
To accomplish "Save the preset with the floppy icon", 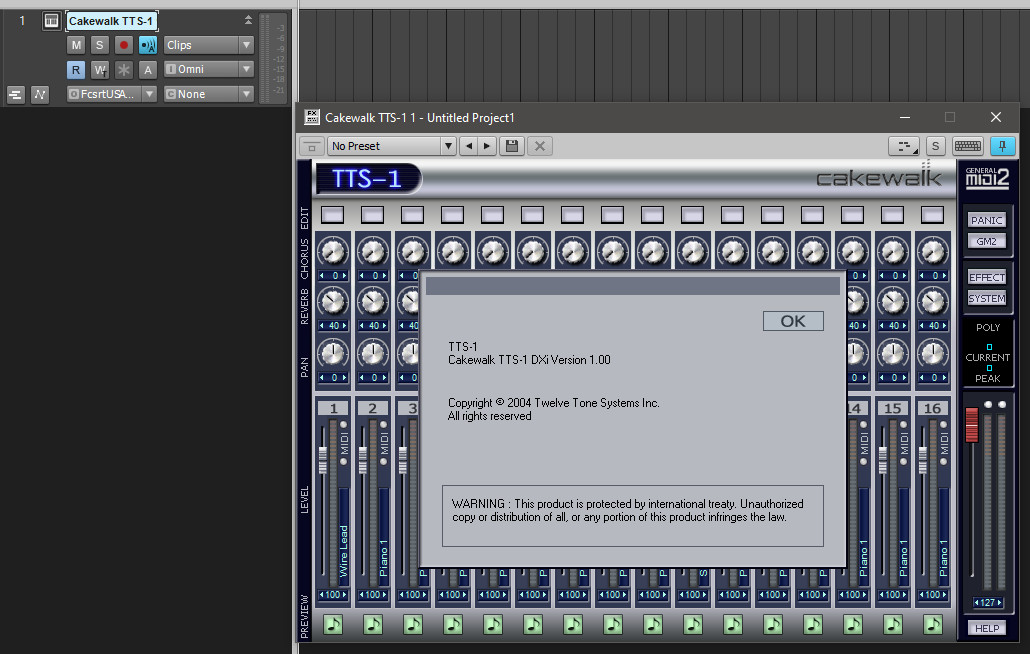I will (x=512, y=146).
